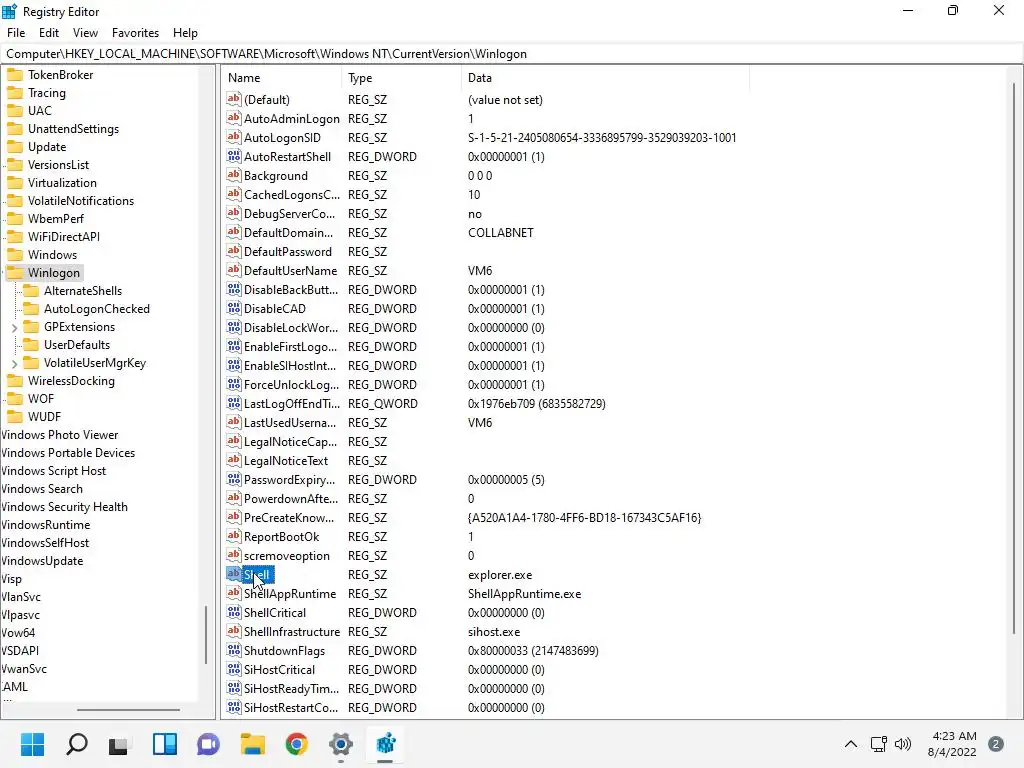
Task: Open the Help menu
Action: tap(185, 33)
